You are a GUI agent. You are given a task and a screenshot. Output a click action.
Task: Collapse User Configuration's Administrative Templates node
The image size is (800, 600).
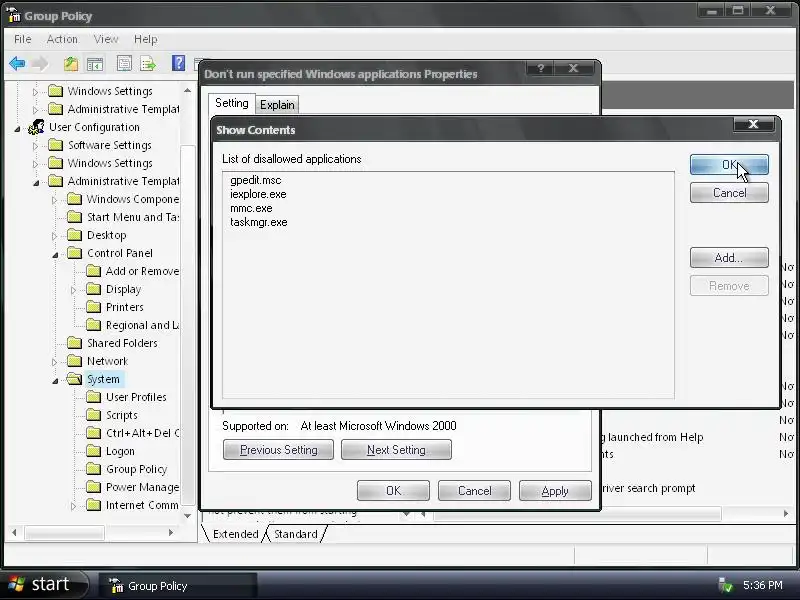tap(36, 182)
